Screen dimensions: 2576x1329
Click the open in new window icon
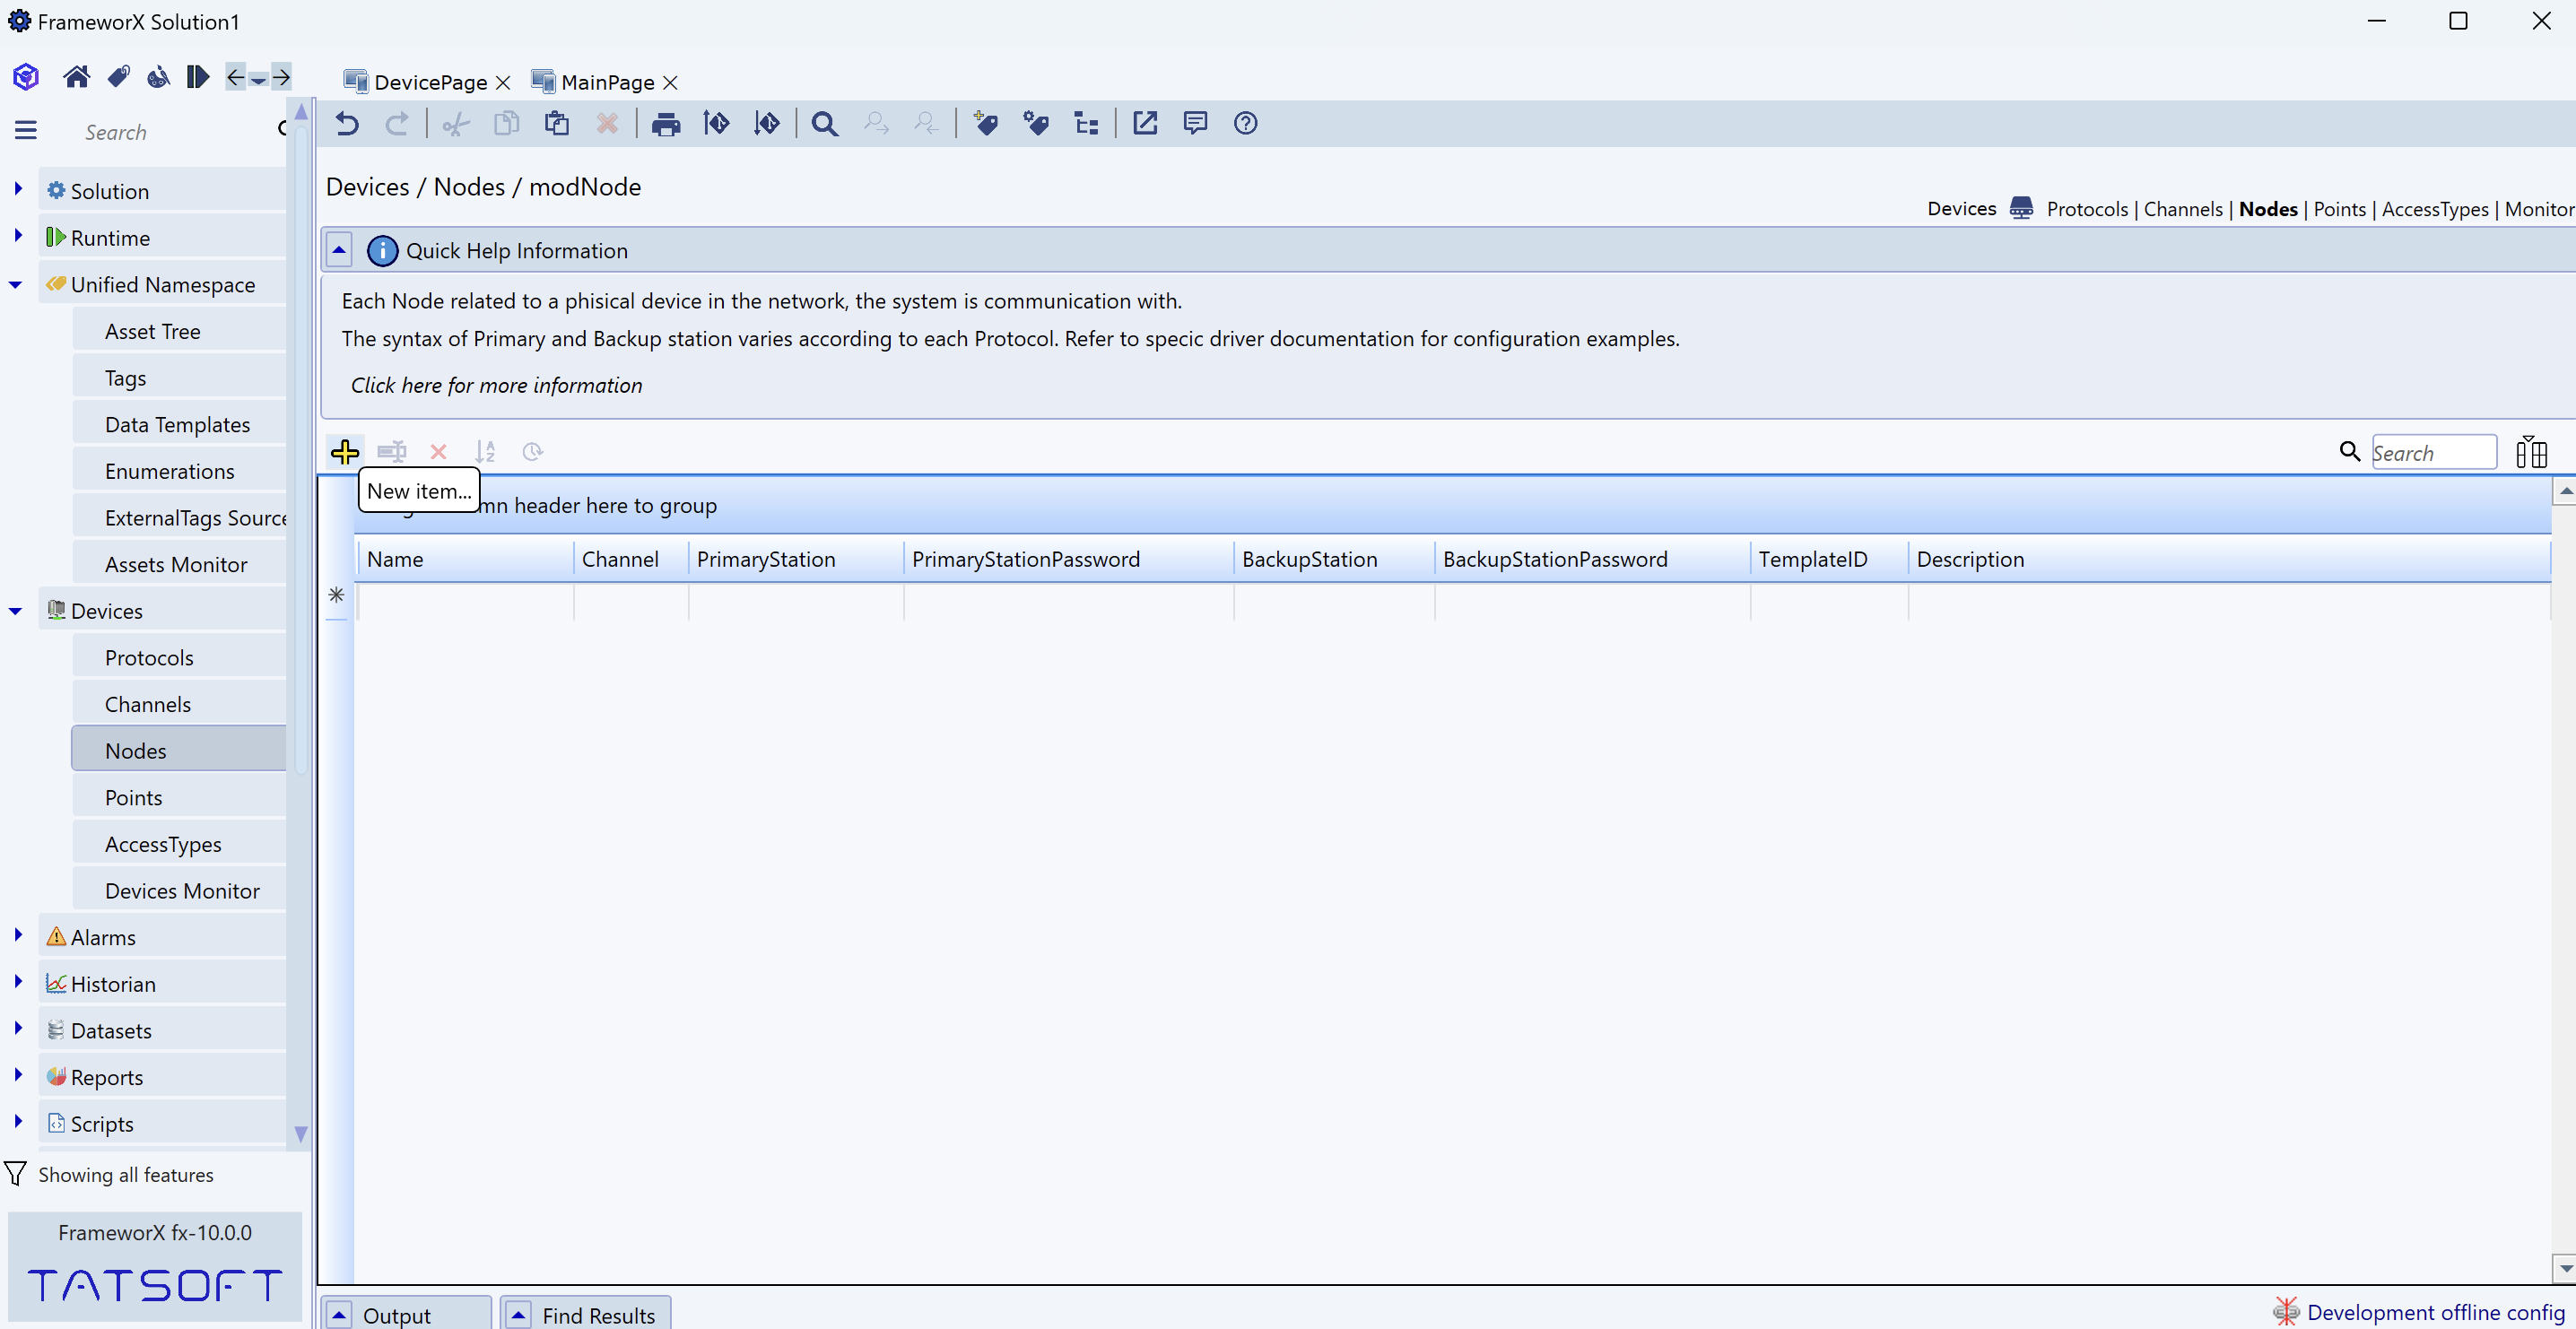(x=1145, y=123)
